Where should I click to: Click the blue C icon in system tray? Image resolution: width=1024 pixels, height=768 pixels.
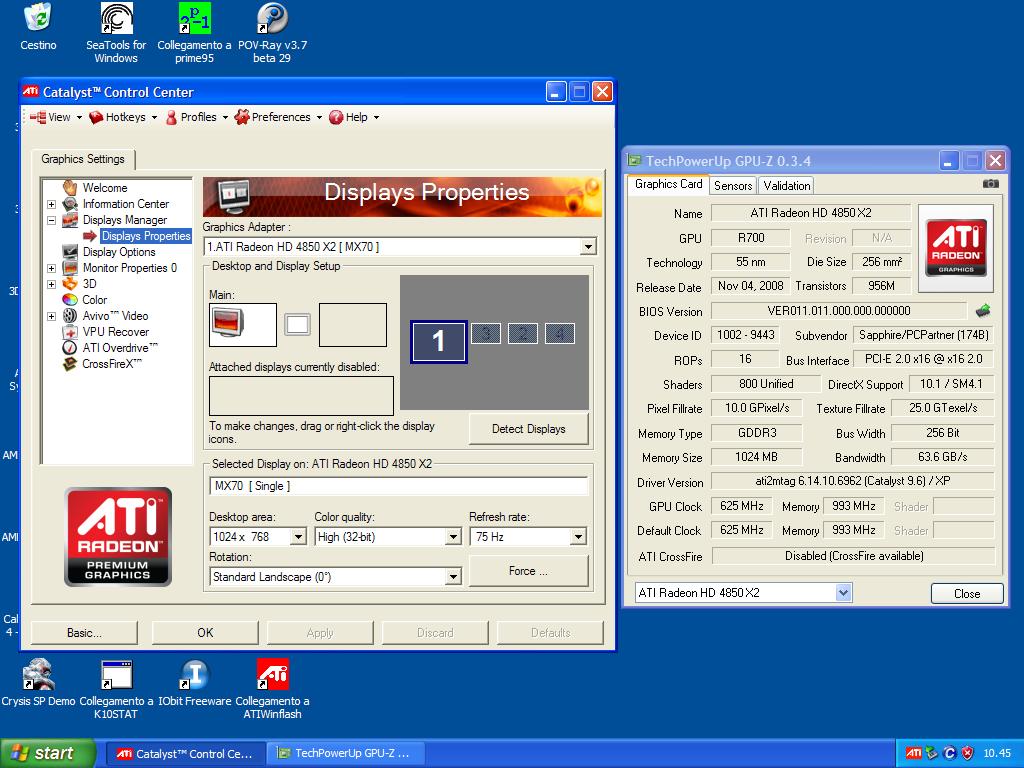coord(950,753)
